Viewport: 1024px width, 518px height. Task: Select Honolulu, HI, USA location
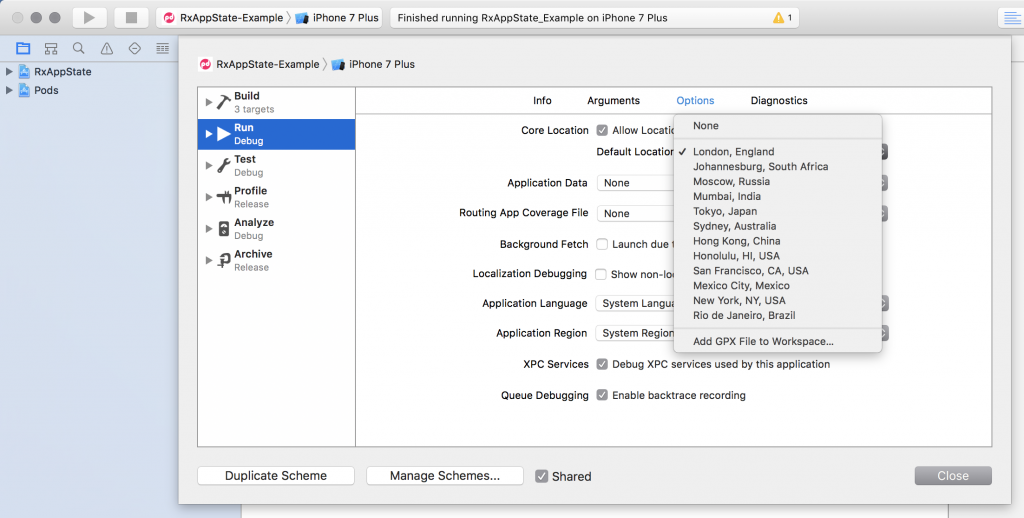[778, 255]
